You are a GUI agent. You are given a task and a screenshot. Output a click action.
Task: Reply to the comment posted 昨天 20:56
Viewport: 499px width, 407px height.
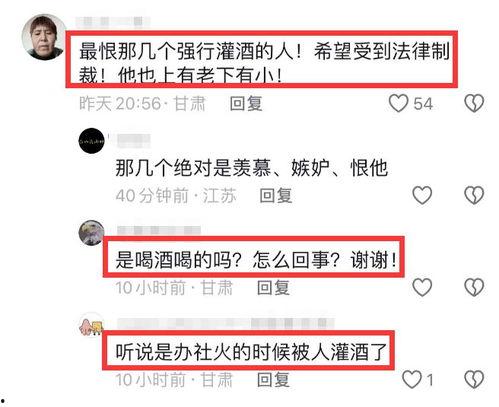click(246, 103)
